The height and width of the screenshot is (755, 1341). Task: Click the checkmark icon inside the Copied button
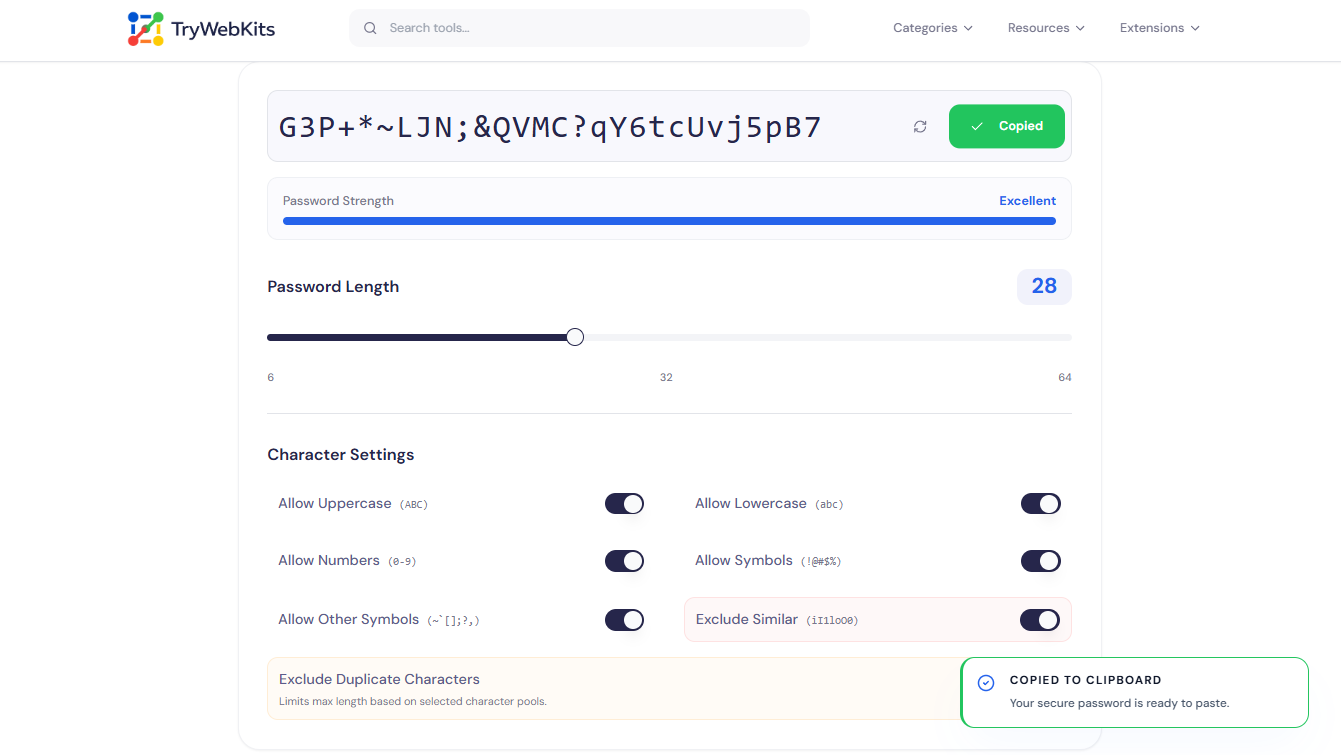coord(977,126)
